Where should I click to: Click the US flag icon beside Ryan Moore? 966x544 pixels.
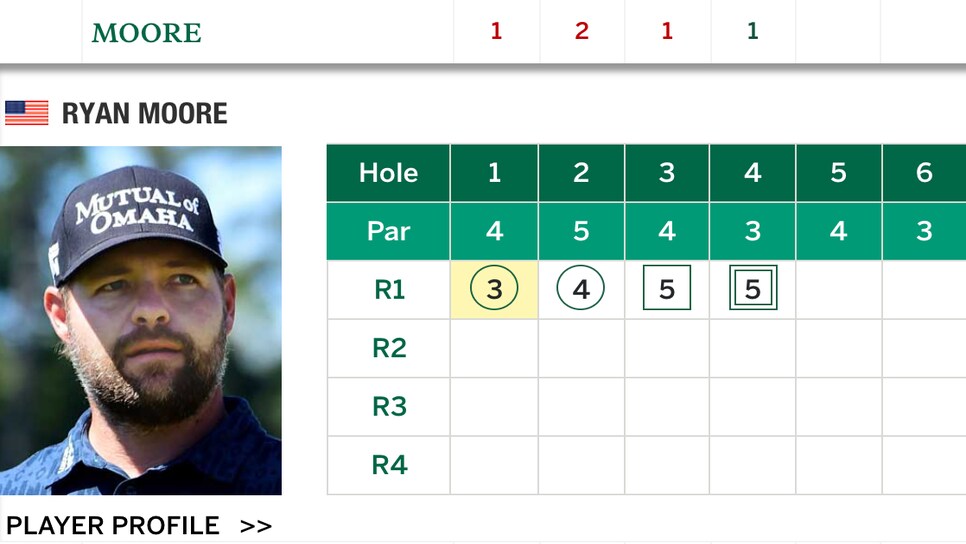click(26, 113)
